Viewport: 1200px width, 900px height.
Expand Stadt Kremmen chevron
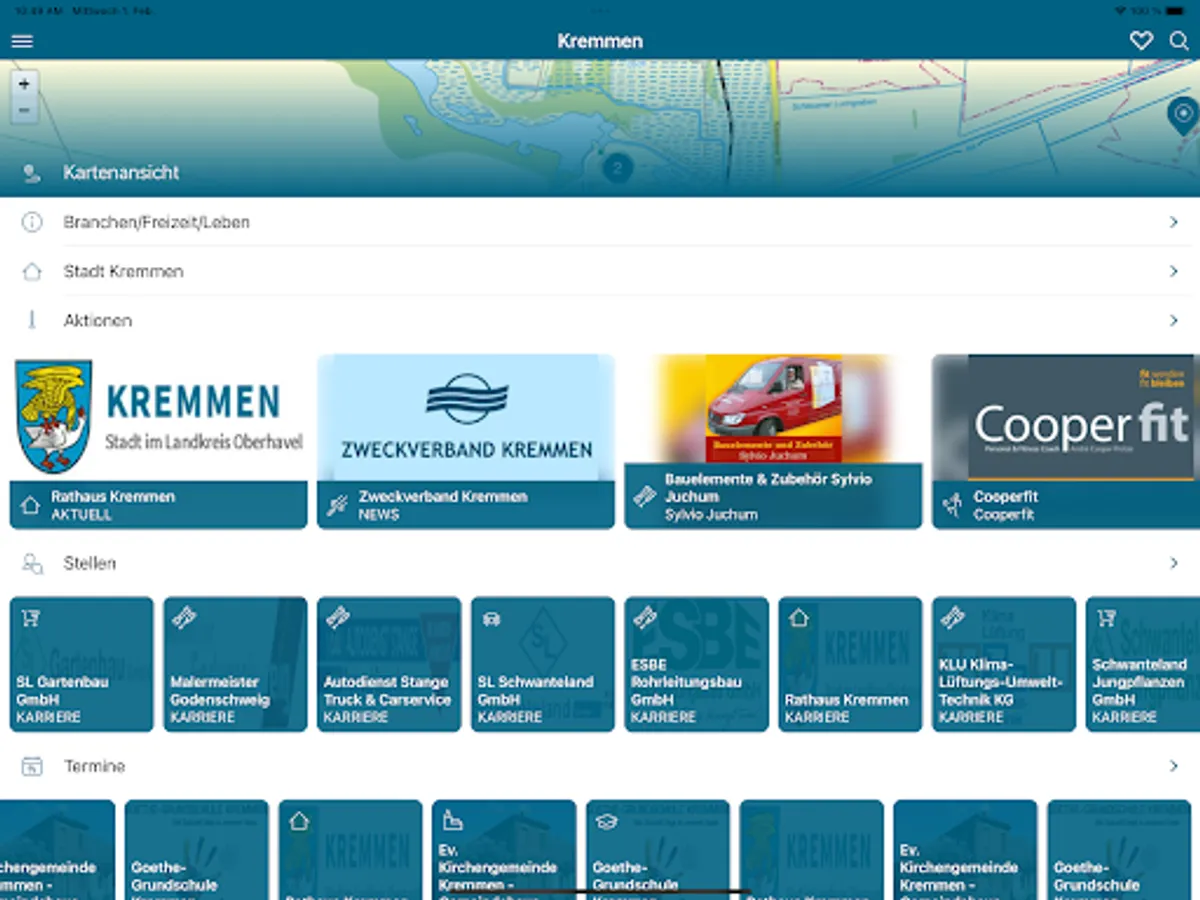(x=1174, y=271)
